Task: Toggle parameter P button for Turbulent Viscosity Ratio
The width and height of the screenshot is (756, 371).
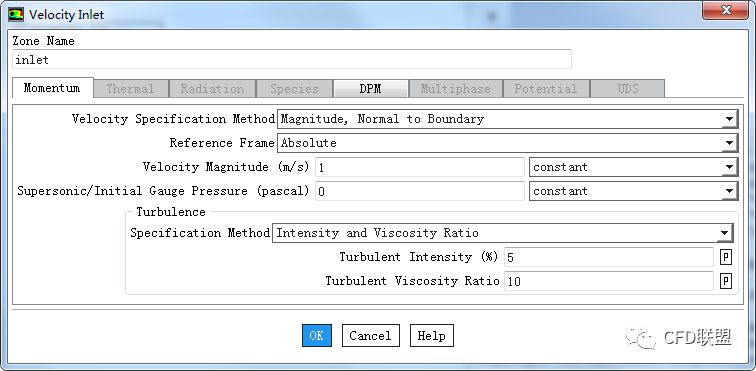Action: point(726,281)
